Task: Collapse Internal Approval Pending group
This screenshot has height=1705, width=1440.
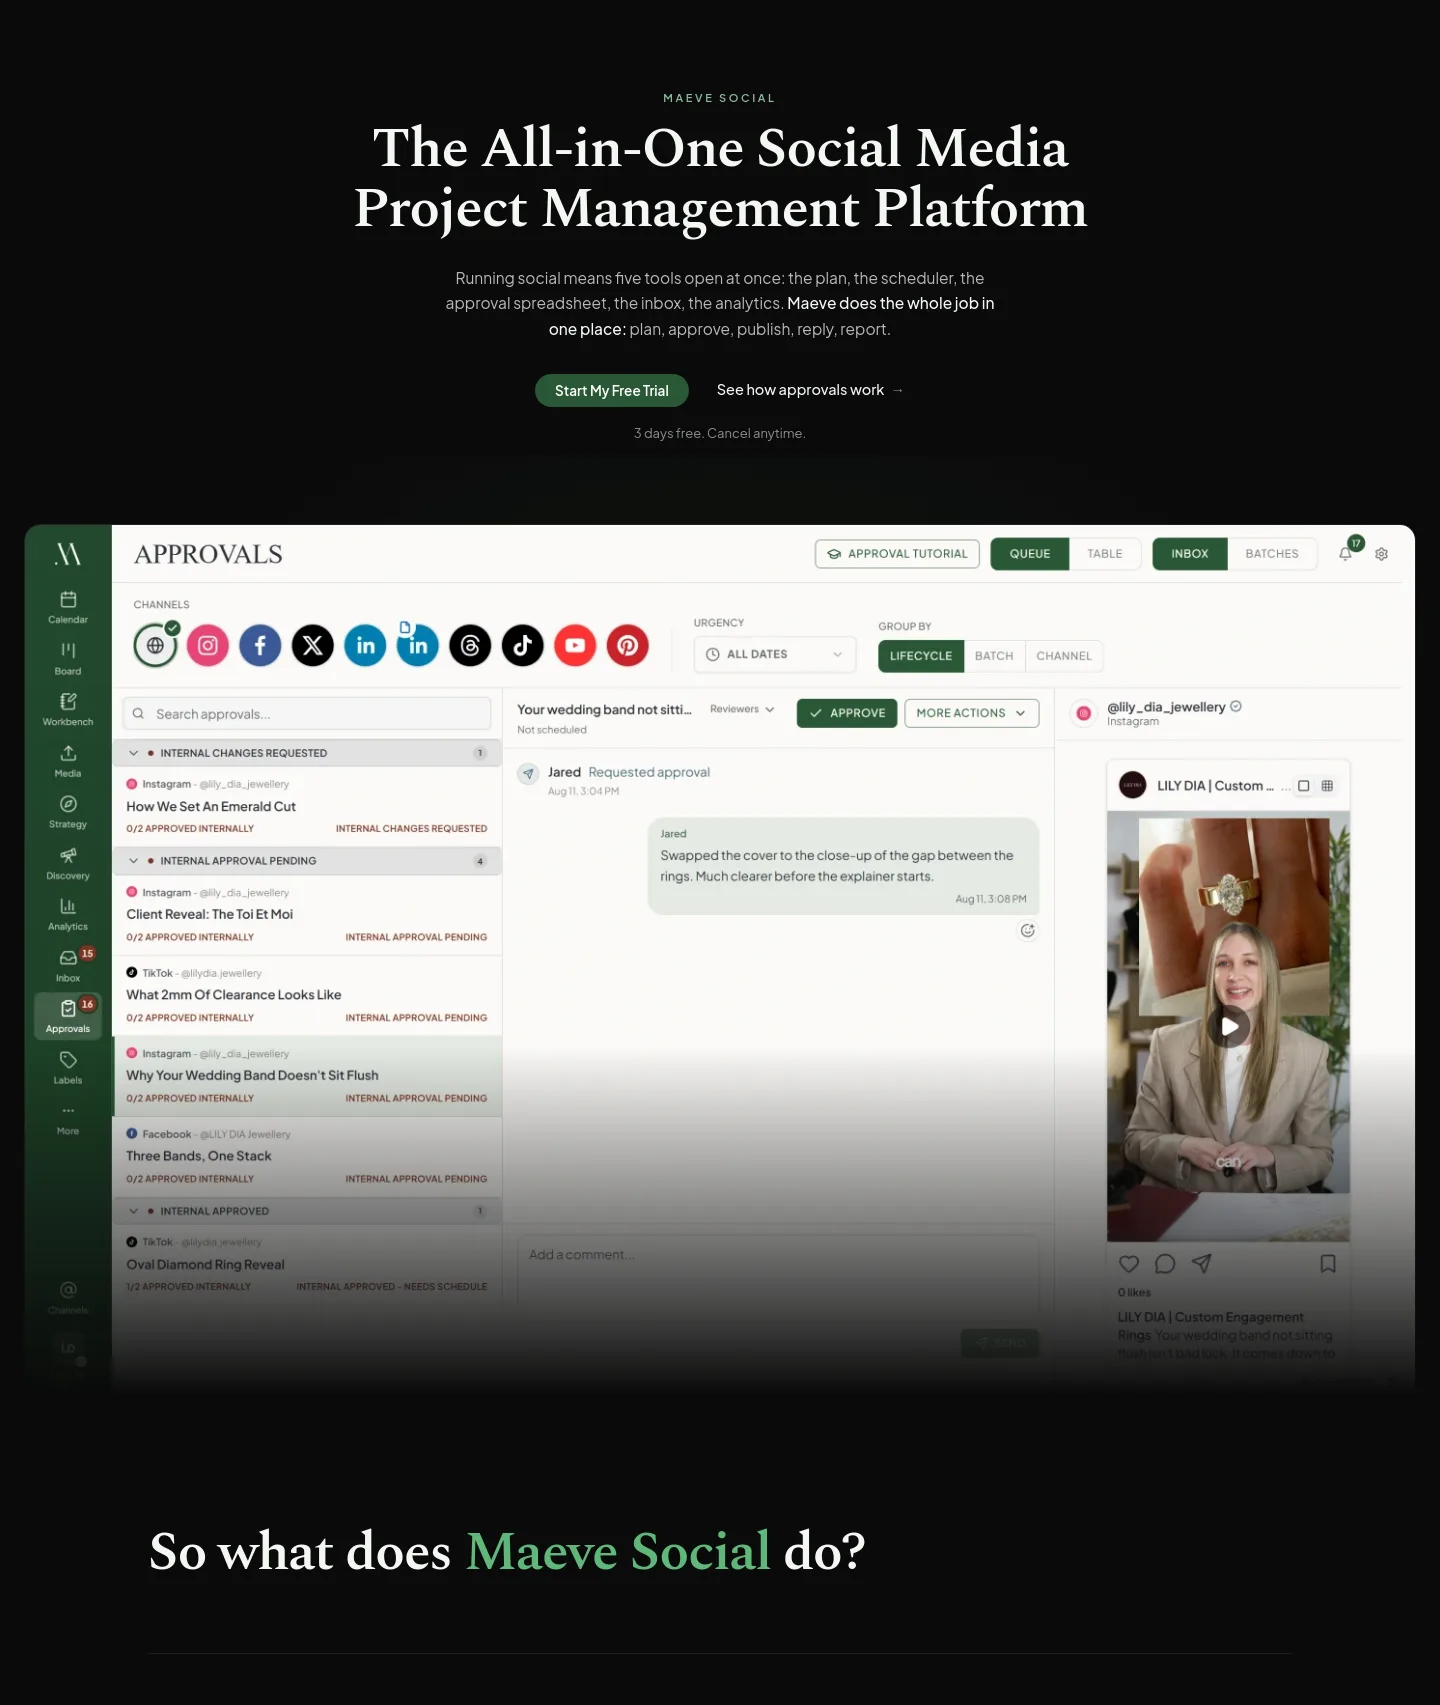Action: click(x=133, y=861)
